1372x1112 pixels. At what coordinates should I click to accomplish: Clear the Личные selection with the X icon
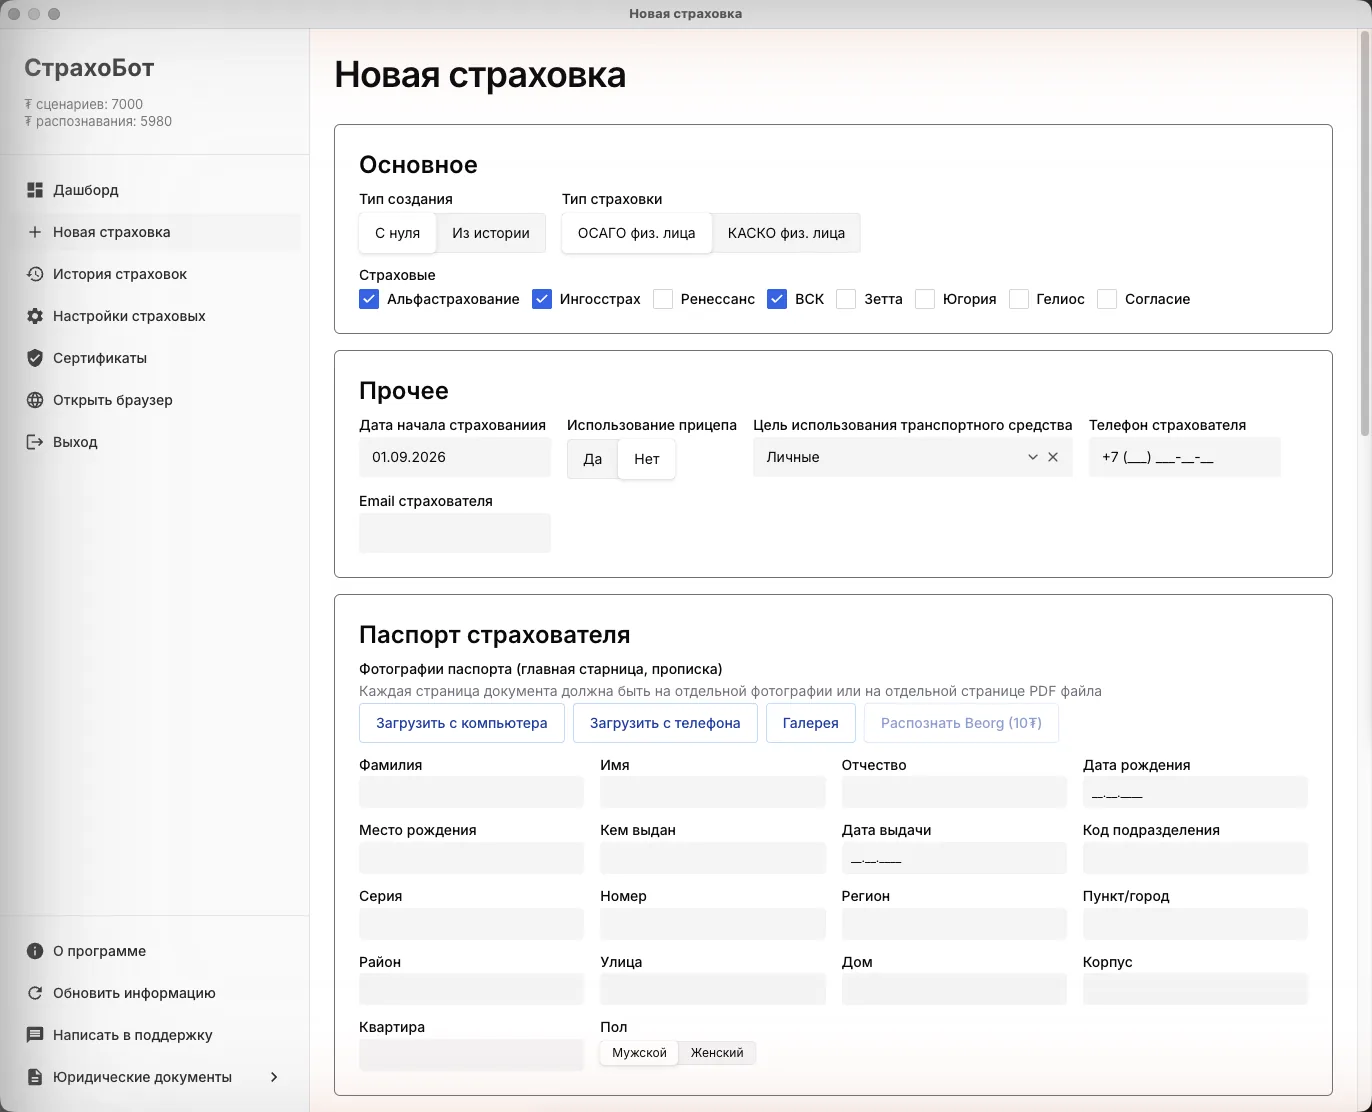click(x=1053, y=457)
